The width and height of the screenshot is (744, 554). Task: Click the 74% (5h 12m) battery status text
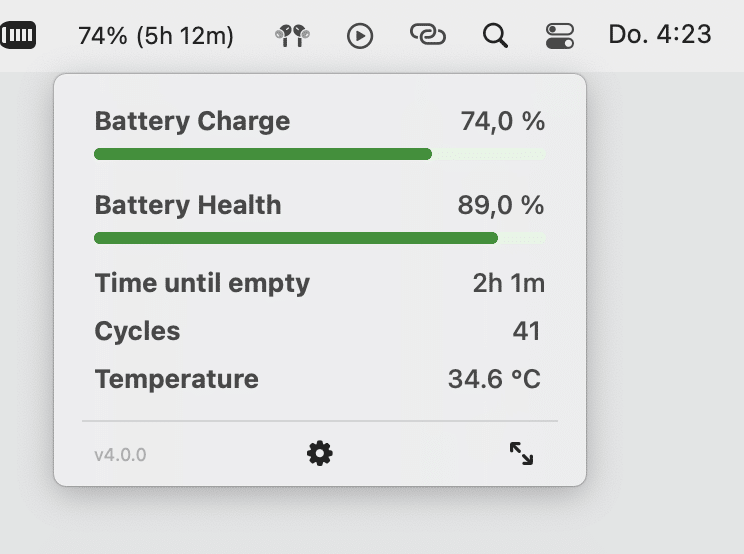tap(156, 36)
